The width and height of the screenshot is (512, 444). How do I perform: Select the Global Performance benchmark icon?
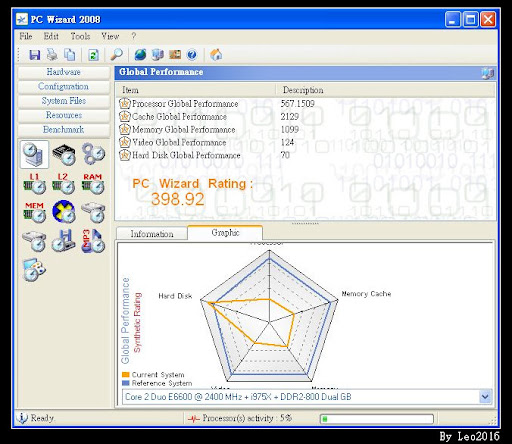[34, 154]
